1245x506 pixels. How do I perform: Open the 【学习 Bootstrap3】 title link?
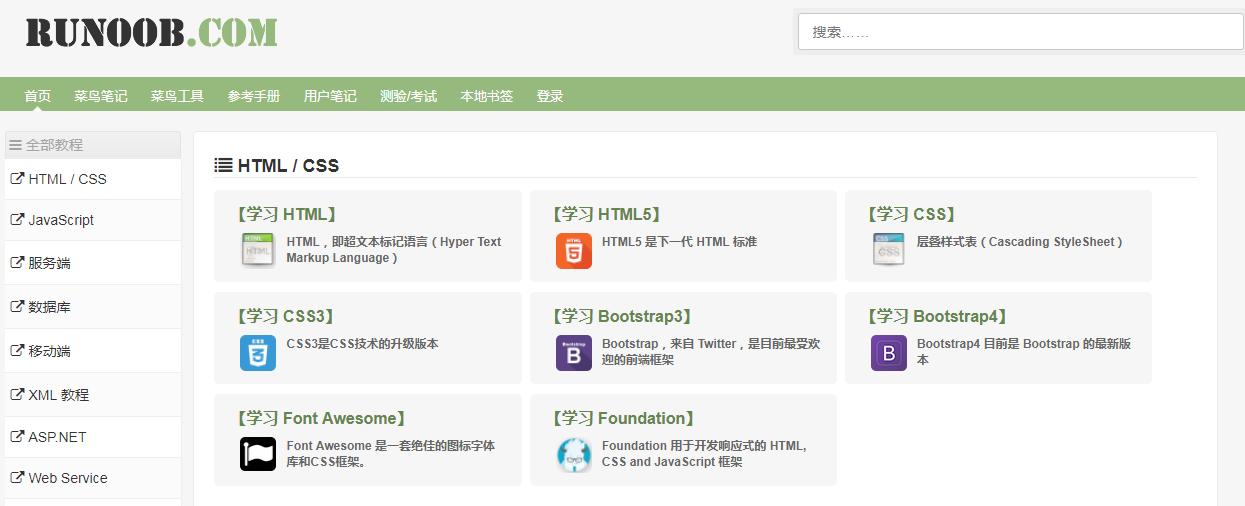point(622,316)
